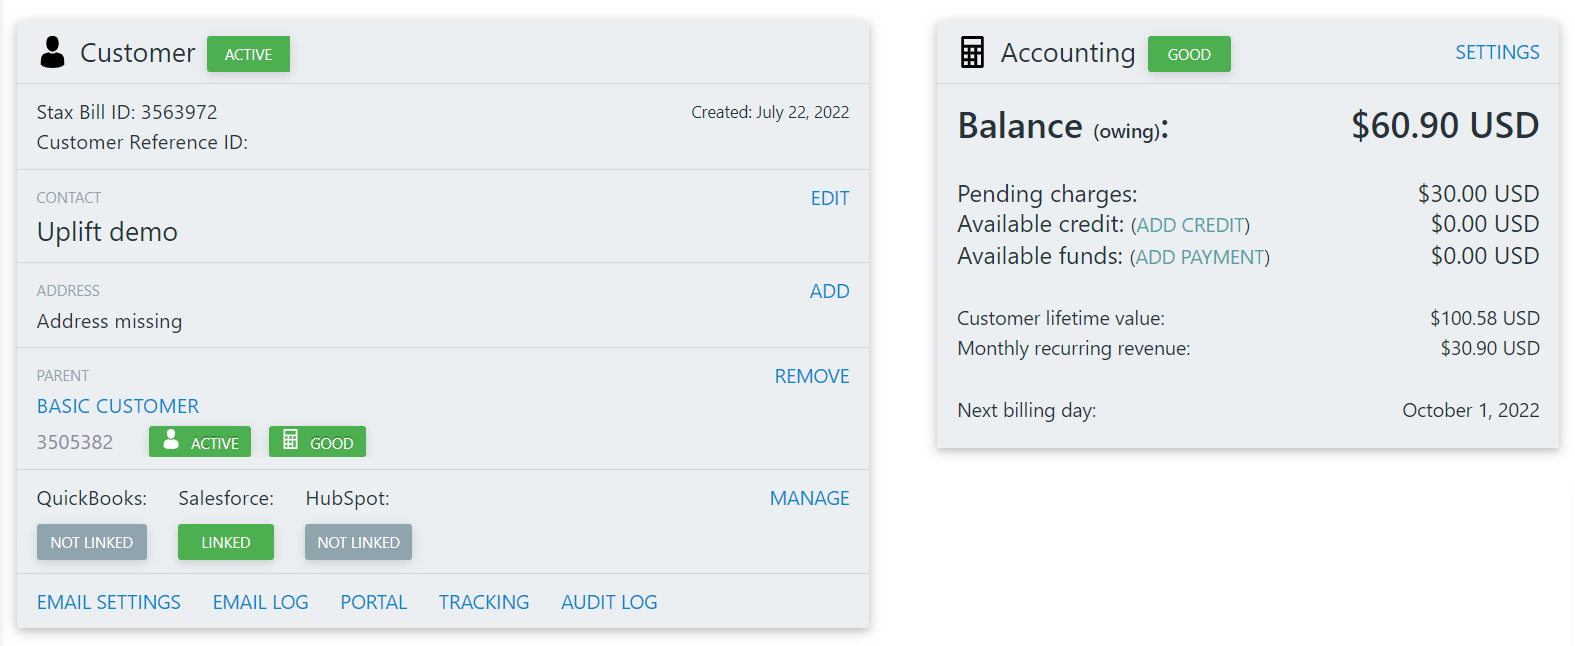Remove the parent customer
The height and width of the screenshot is (646, 1575).
click(812, 376)
